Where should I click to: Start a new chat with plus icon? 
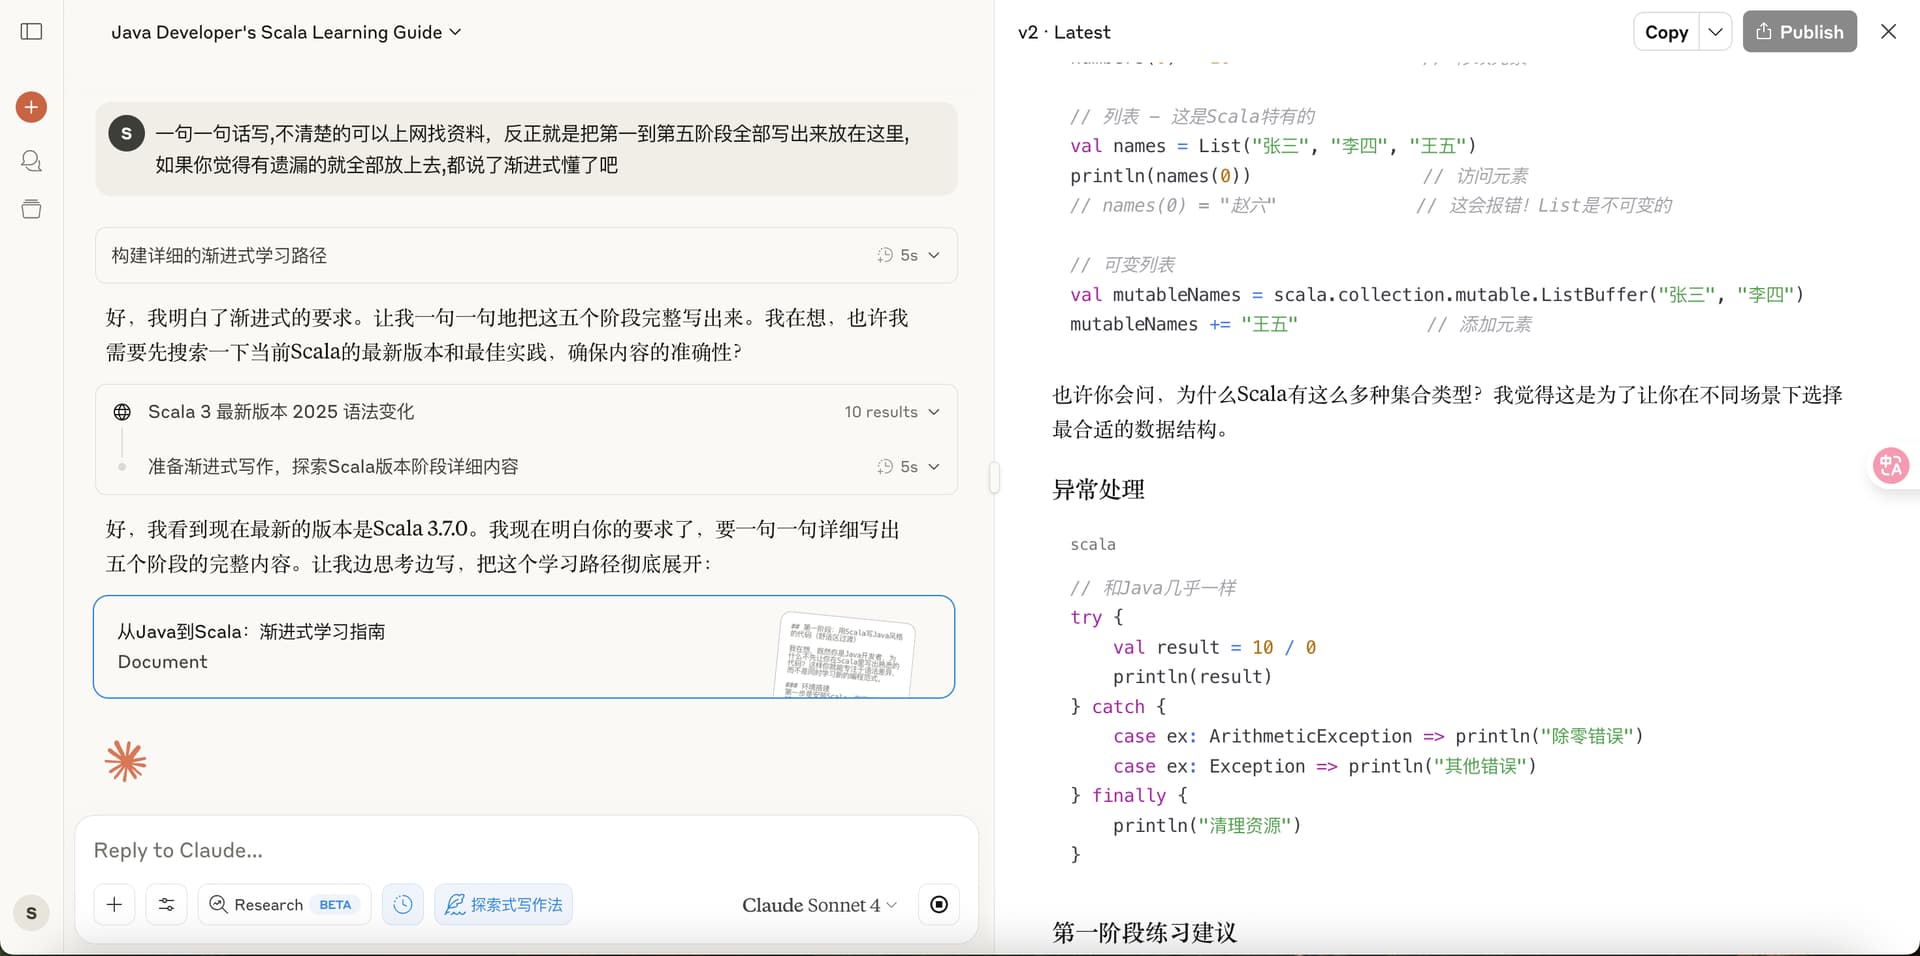[x=32, y=107]
